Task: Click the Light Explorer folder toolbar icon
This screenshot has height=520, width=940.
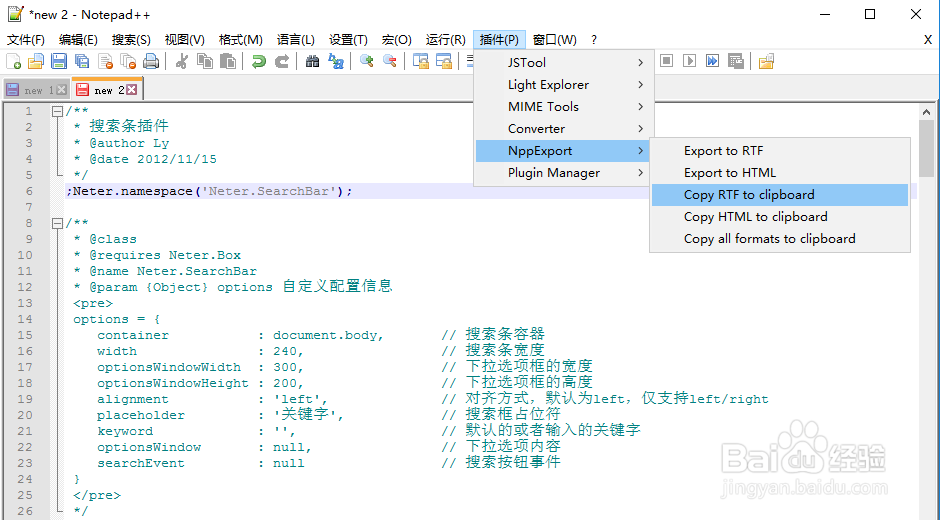Action: coord(766,61)
